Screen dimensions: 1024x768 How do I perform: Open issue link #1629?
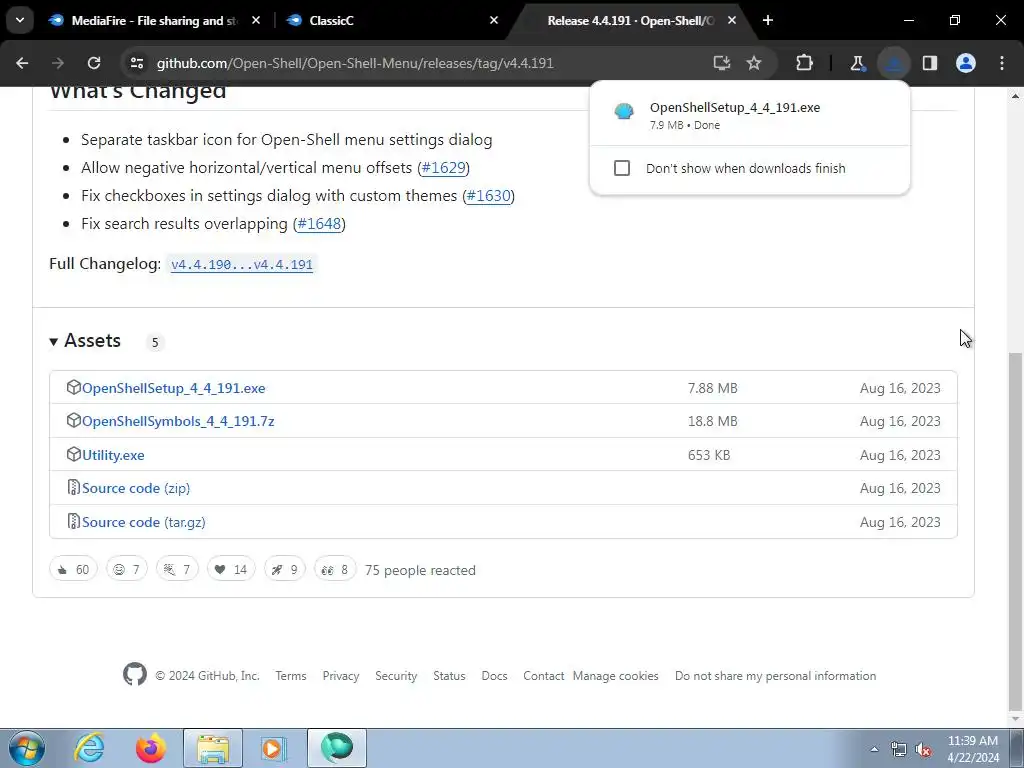coord(443,168)
